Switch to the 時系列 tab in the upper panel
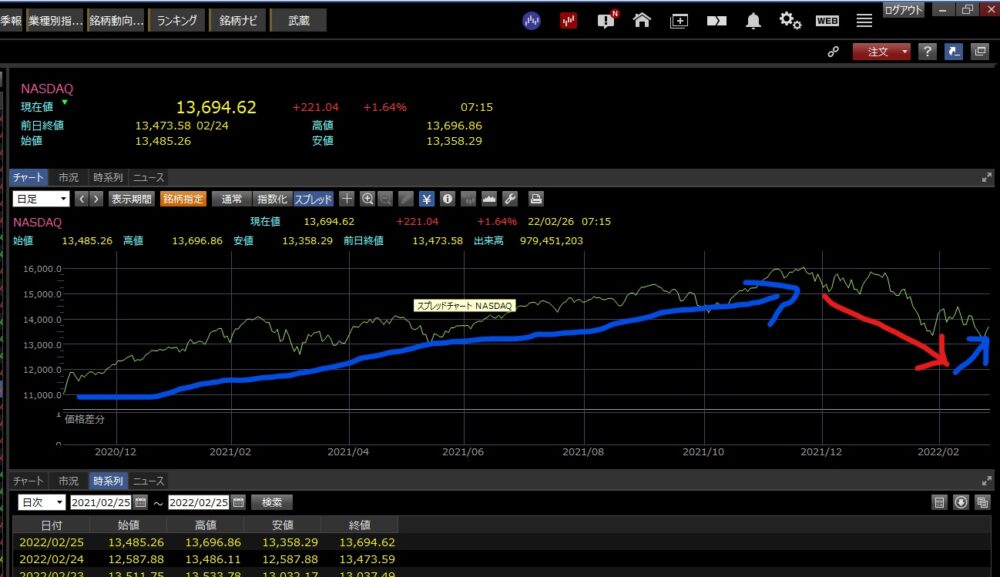Viewport: 1000px width, 577px height. [x=107, y=177]
